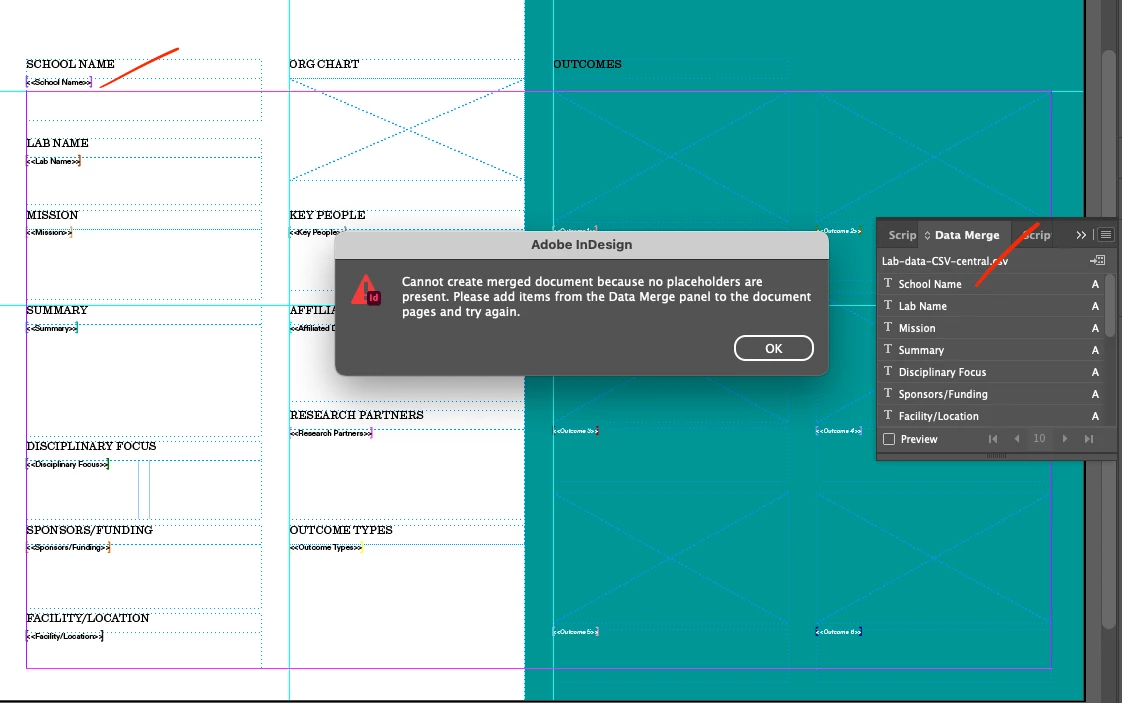Click the <<Outcome 4>> placeholder
The width and height of the screenshot is (1122, 703).
tap(839, 431)
